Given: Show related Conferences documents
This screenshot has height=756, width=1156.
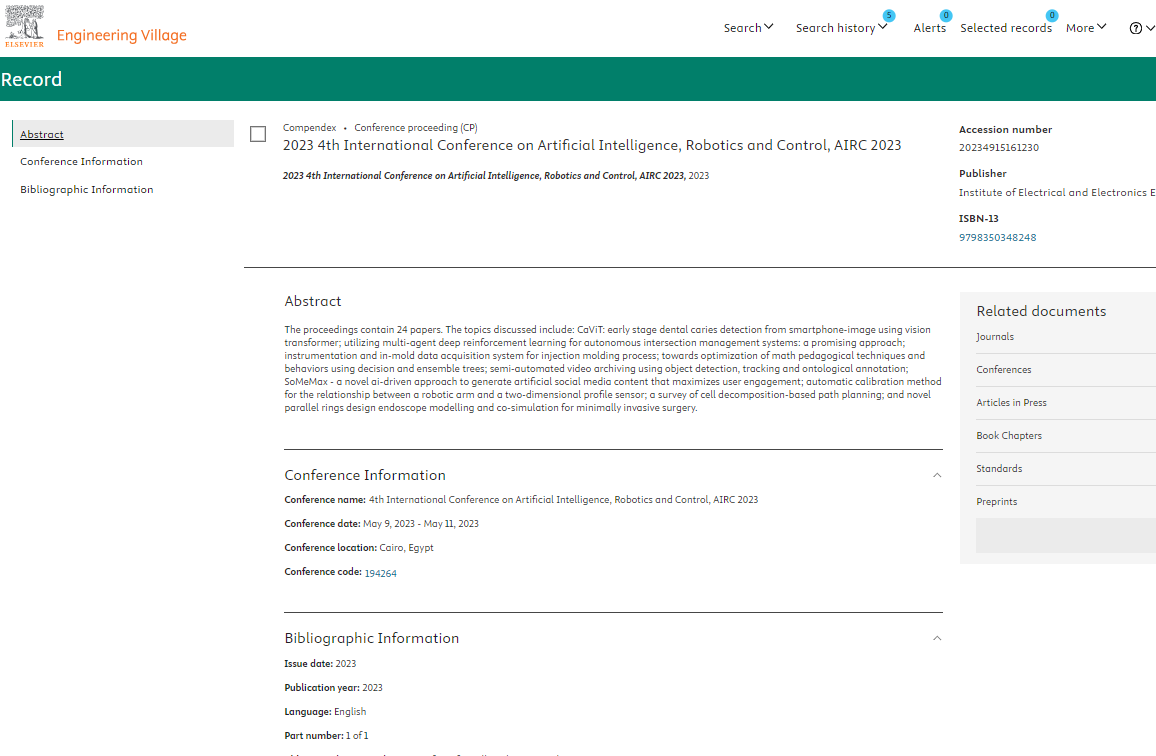Looking at the screenshot, I should click(1003, 370).
